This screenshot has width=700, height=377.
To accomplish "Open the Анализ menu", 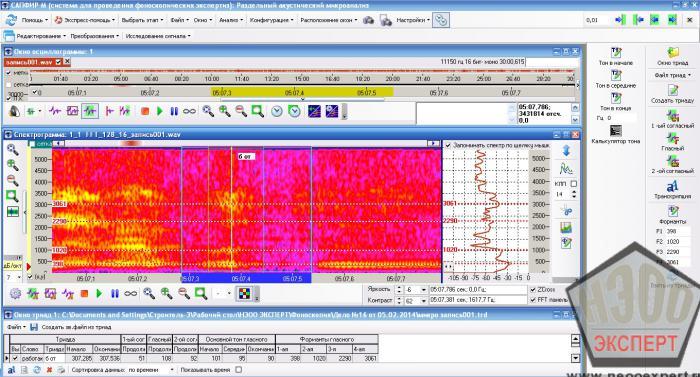I will pyautogui.click(x=231, y=20).
